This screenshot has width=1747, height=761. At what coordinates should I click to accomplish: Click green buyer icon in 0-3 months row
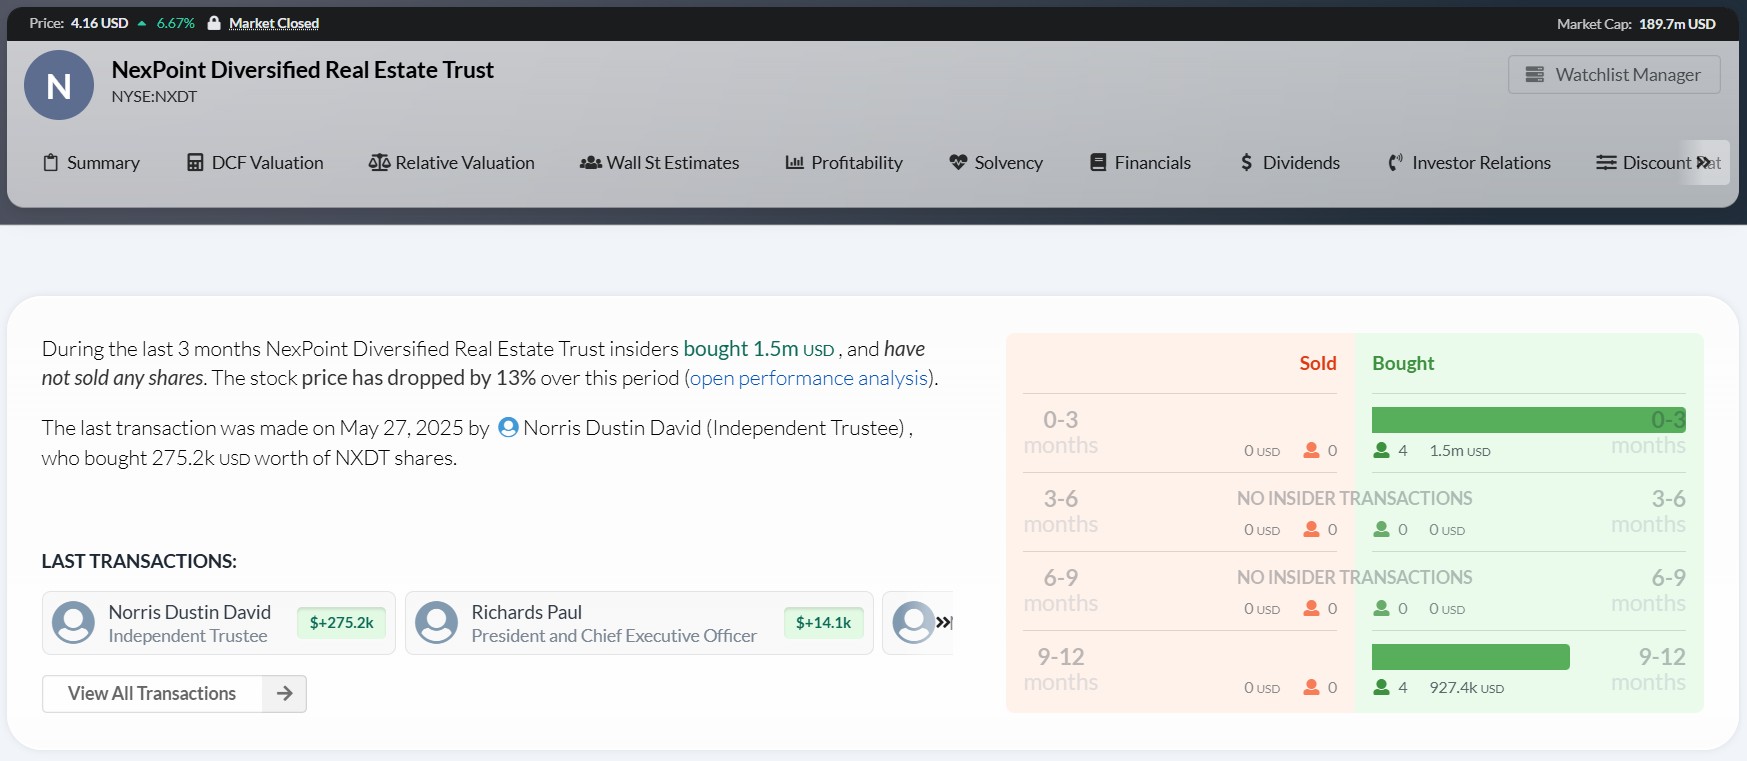1381,450
